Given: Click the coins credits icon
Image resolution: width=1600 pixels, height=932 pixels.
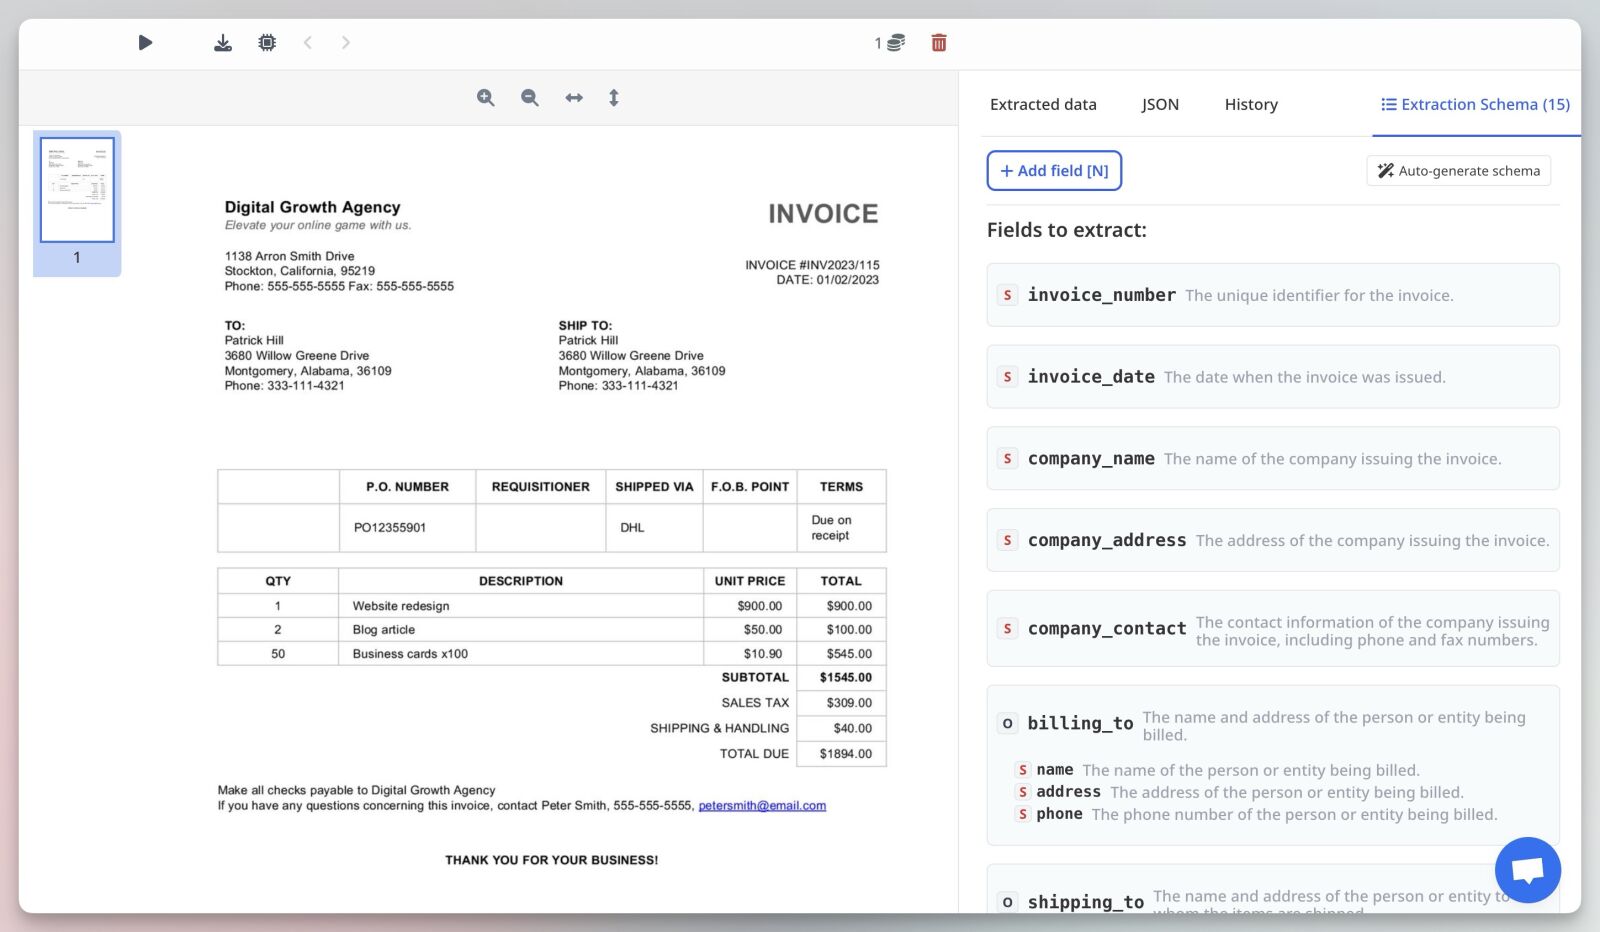Looking at the screenshot, I should point(895,42).
